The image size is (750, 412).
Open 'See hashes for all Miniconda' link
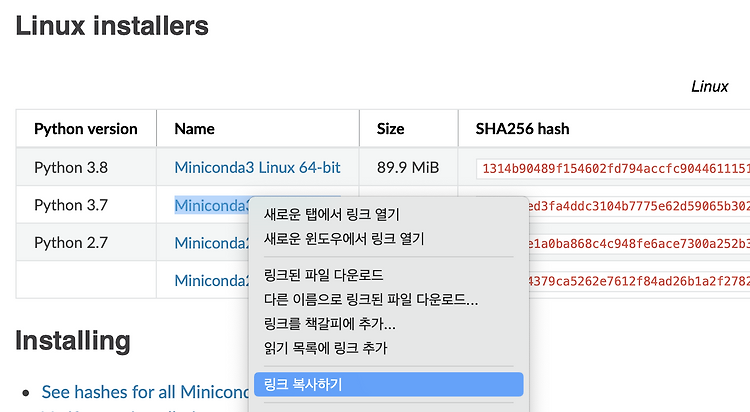point(145,392)
